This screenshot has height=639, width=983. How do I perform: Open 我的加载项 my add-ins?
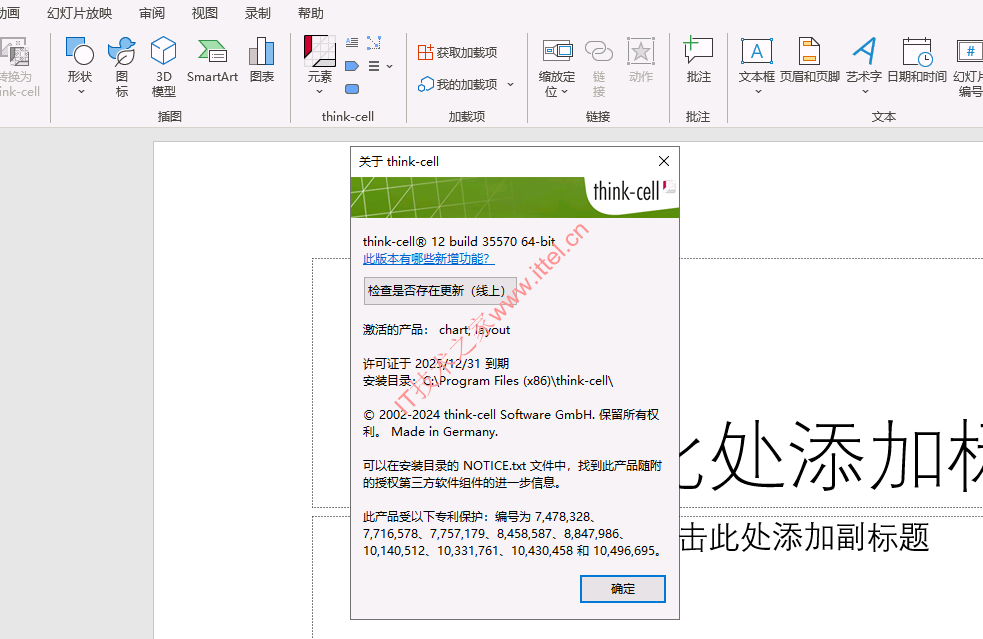(458, 84)
